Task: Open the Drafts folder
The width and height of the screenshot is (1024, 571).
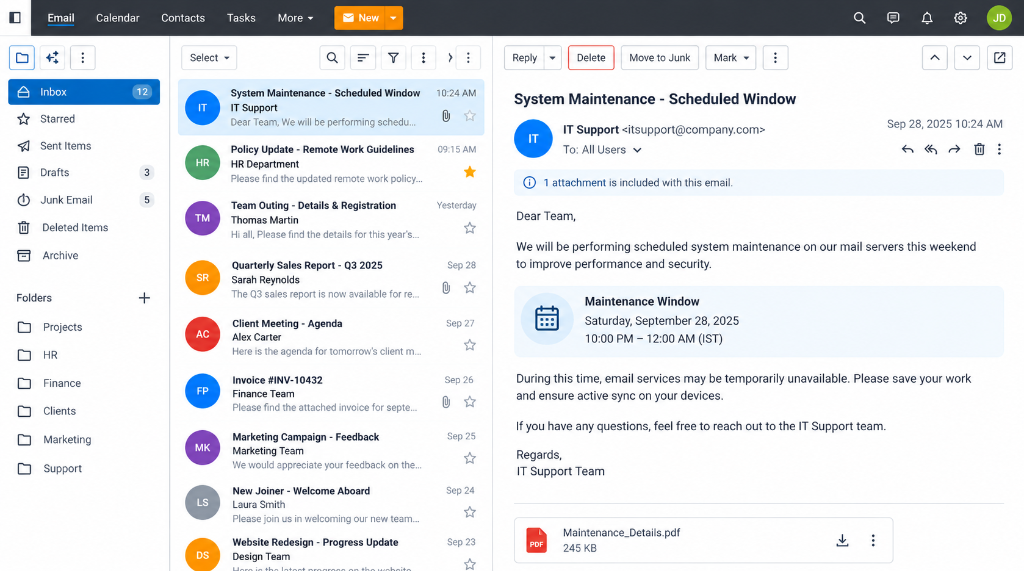Action: pos(84,172)
